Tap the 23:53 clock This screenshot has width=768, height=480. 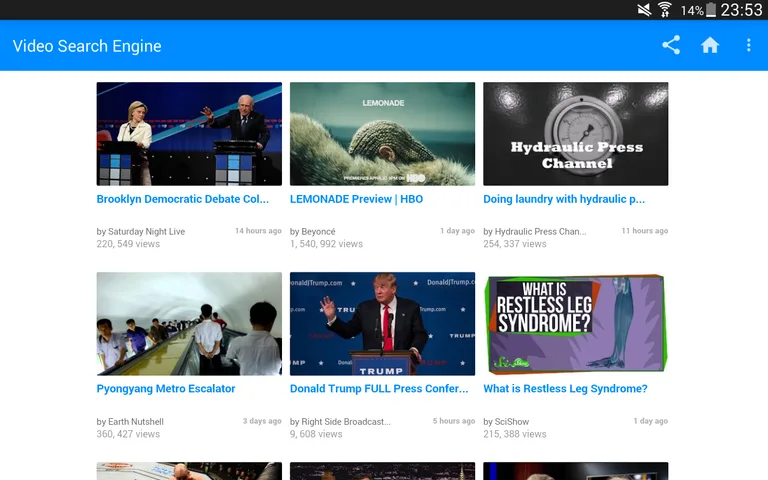point(741,10)
